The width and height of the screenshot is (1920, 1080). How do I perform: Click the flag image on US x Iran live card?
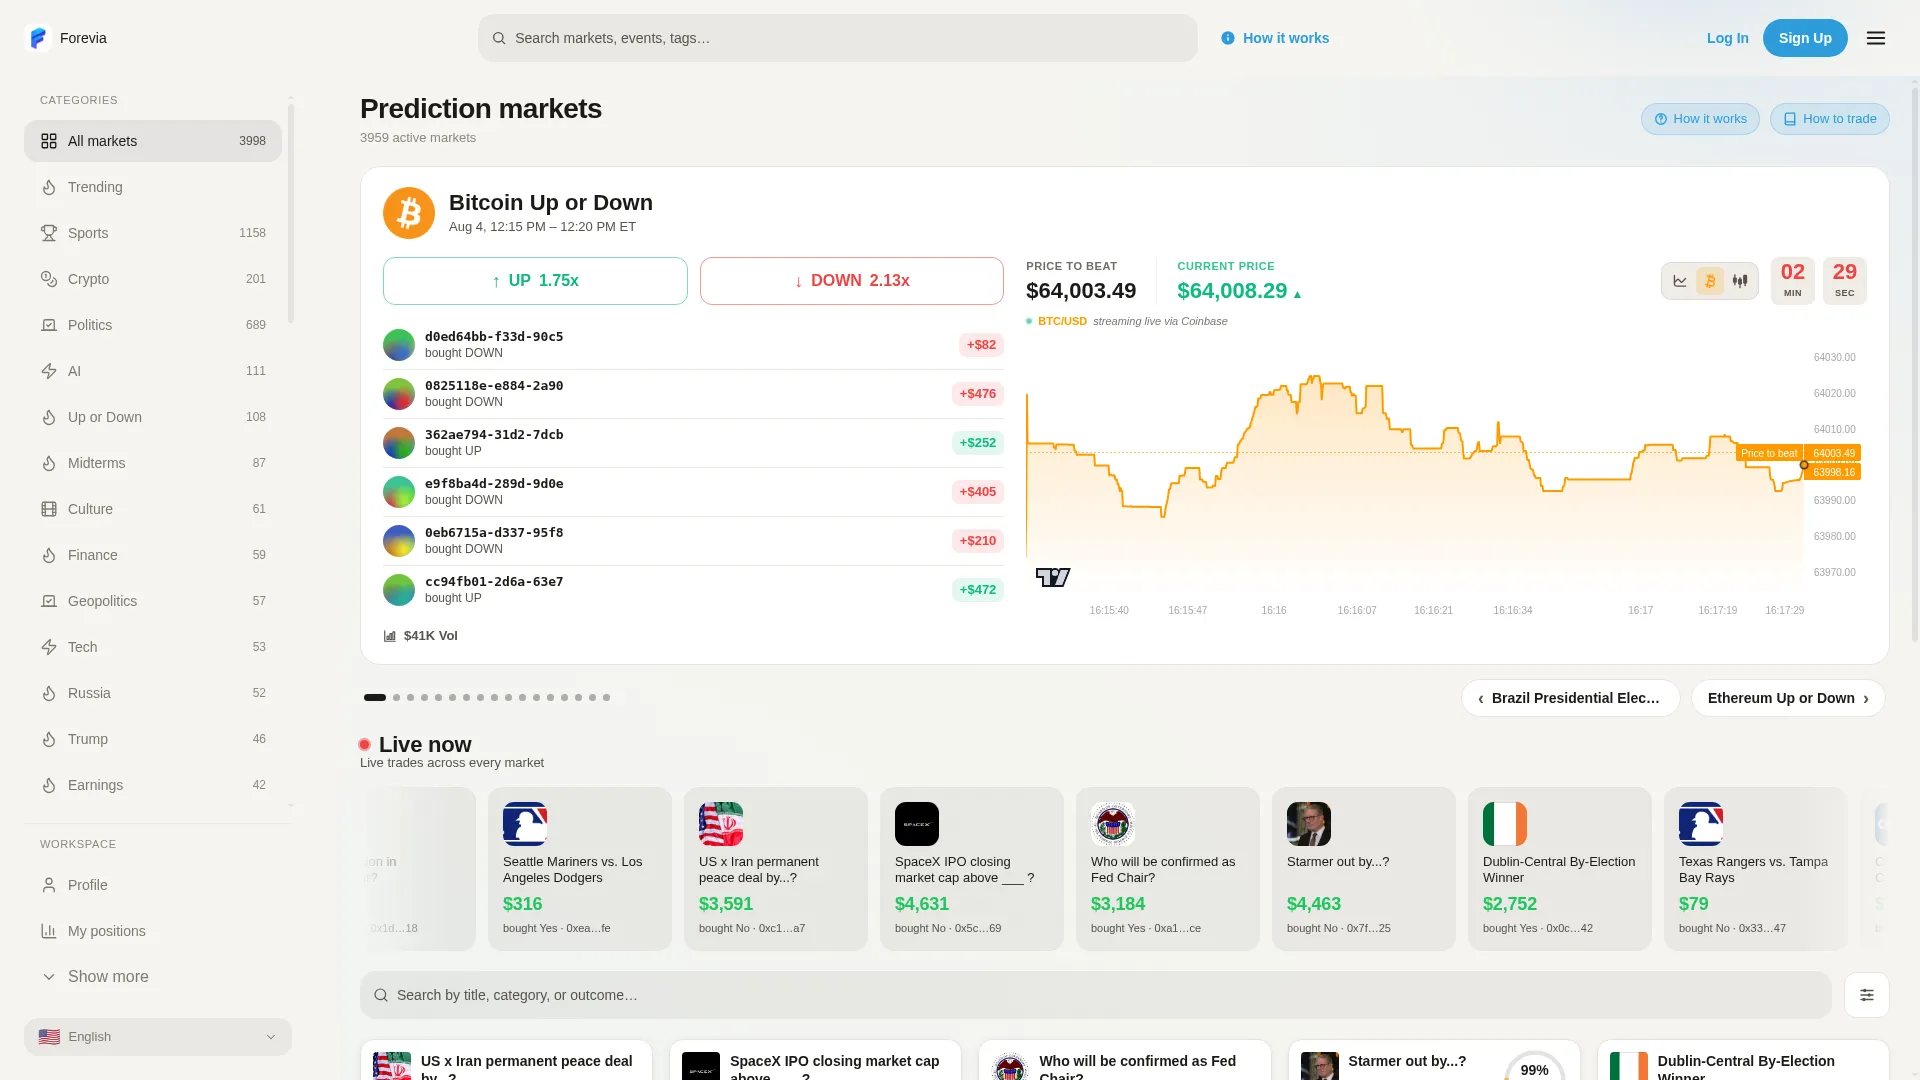(x=721, y=824)
